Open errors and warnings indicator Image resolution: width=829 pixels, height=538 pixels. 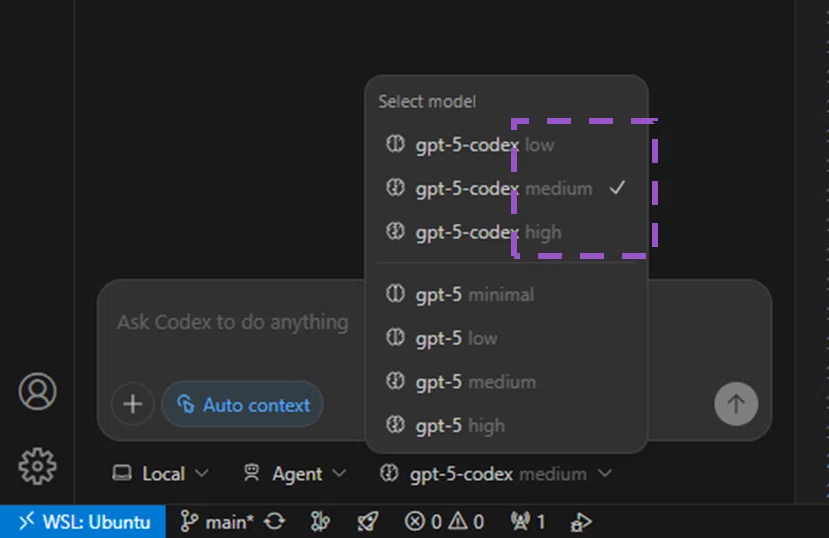[x=444, y=522]
